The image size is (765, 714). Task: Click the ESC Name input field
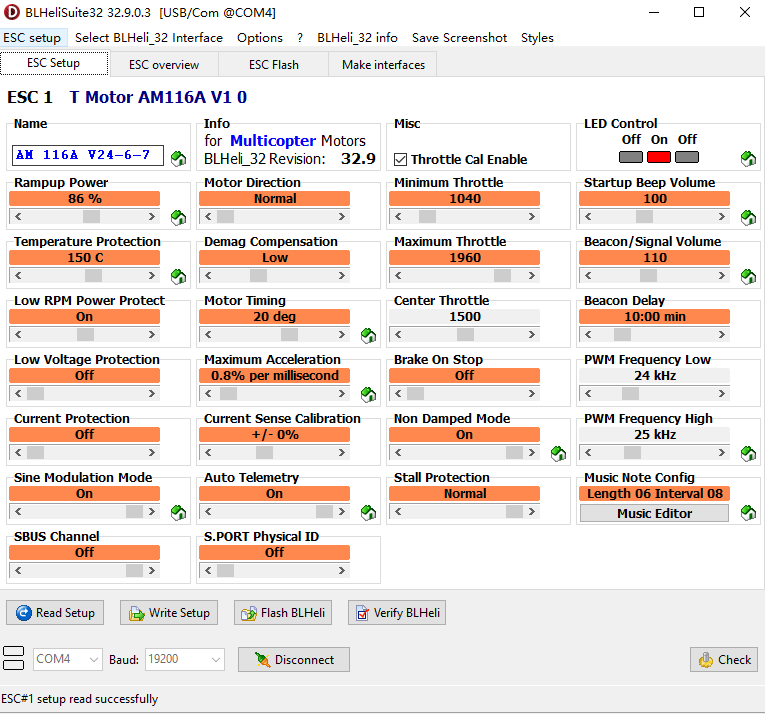88,155
